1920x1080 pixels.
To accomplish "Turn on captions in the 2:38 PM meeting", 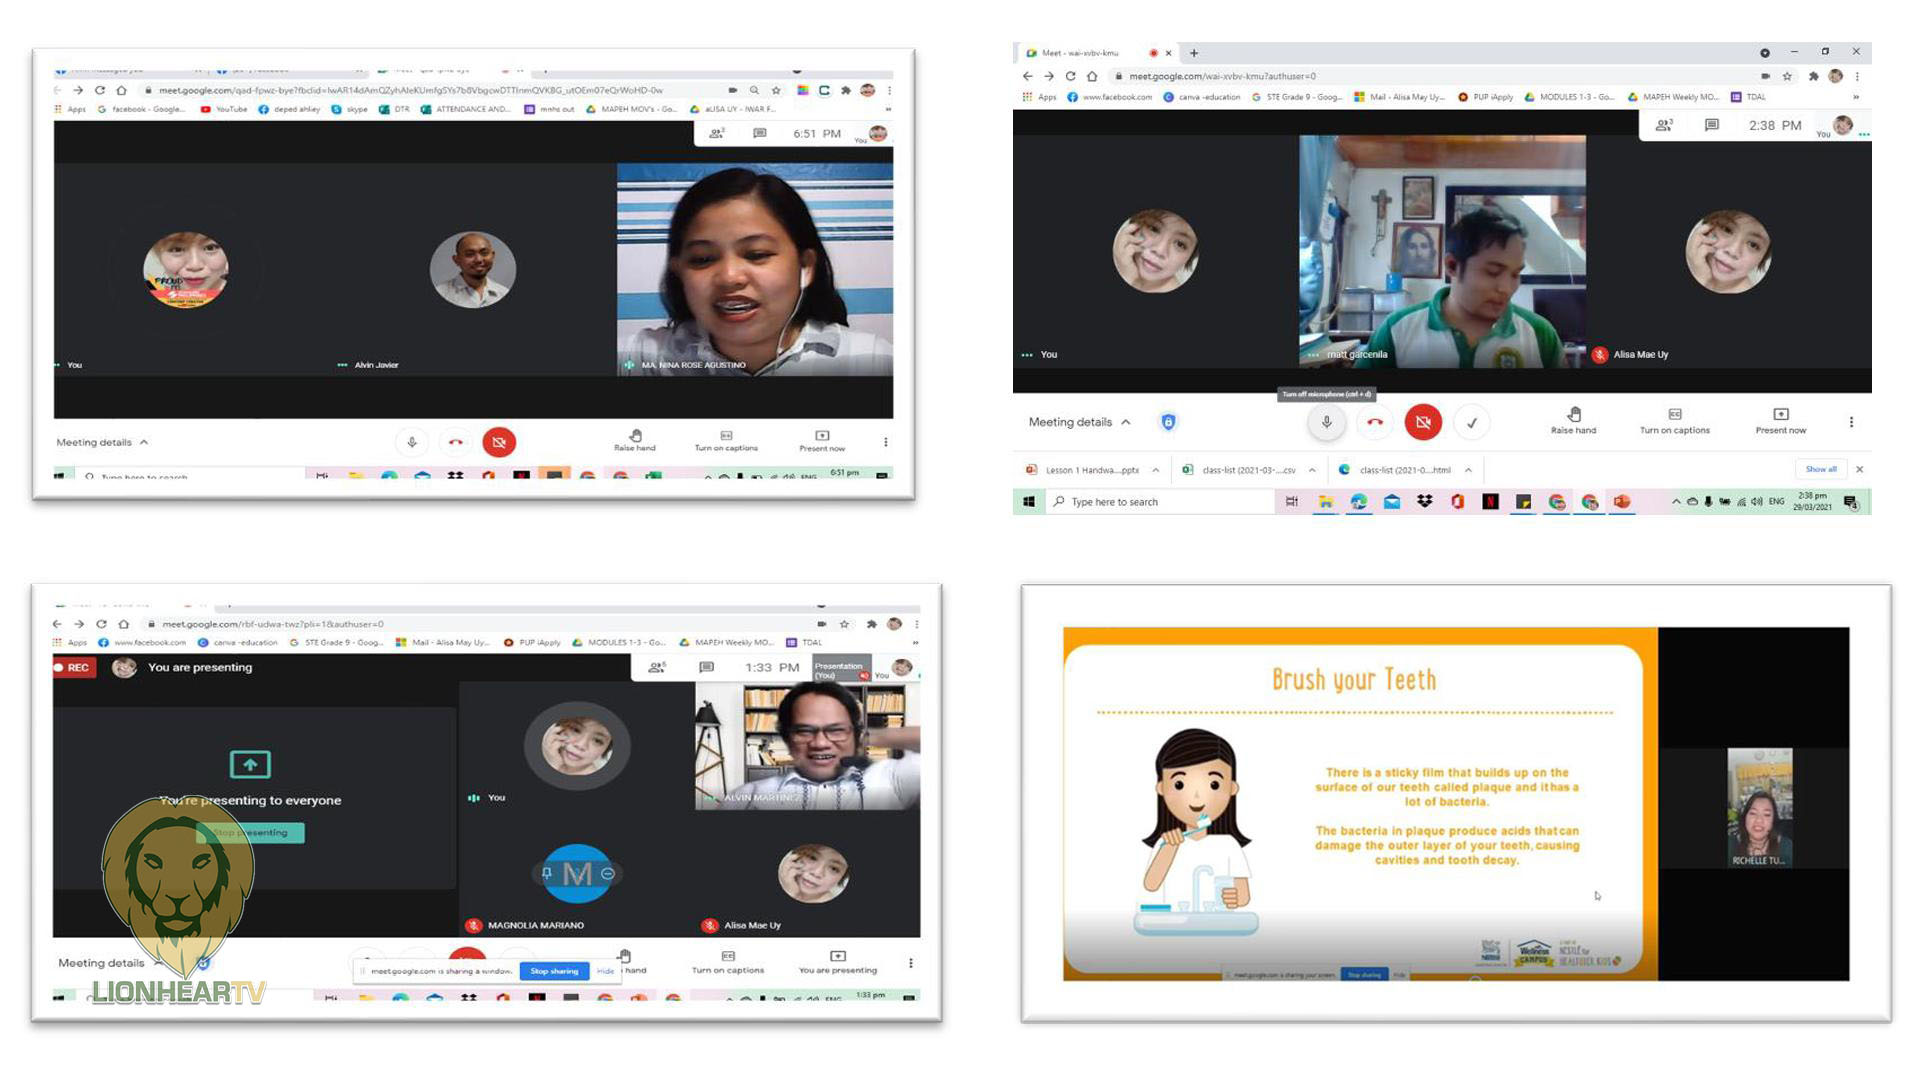I will point(1674,420).
